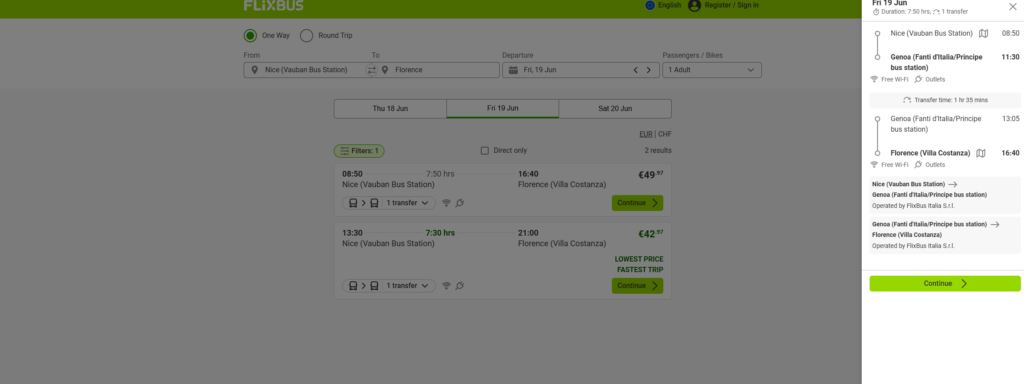Click Continue in the trip details panel

945,283
